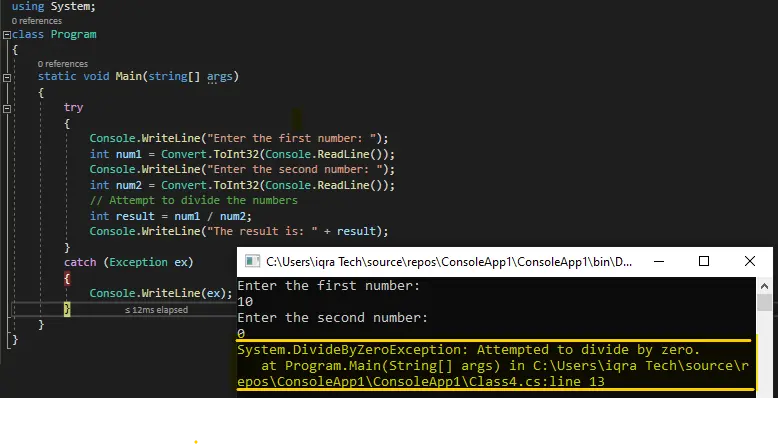
Task: Collapse the class Program code block
Action: coord(7,34)
